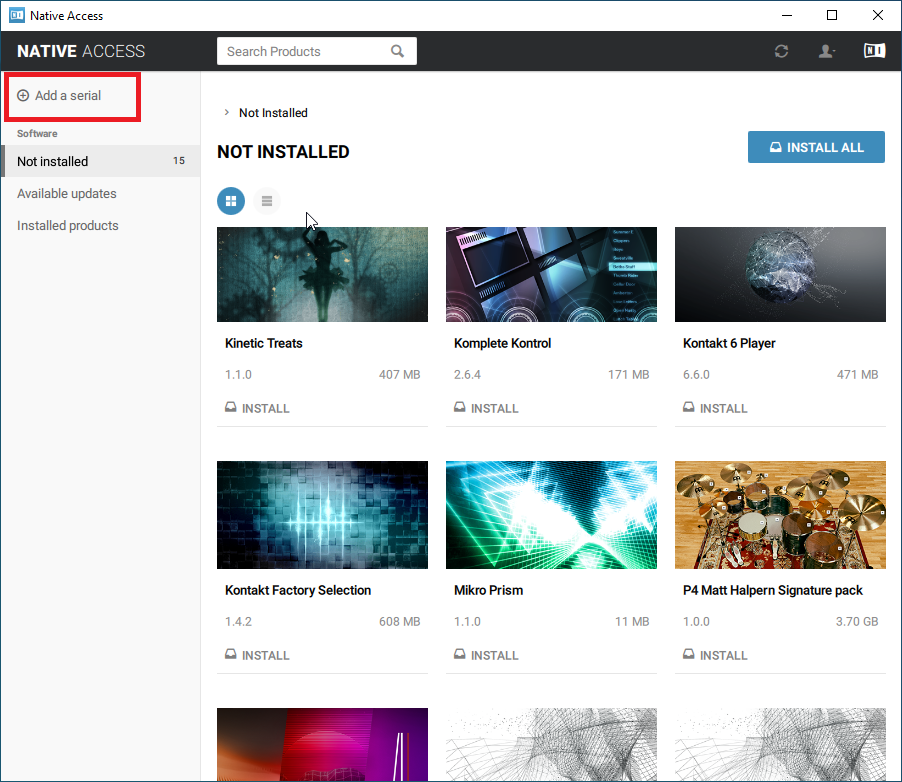The height and width of the screenshot is (782, 902).
Task: Click the P4 Matt Halpern drum thumbnail
Action: 780,515
